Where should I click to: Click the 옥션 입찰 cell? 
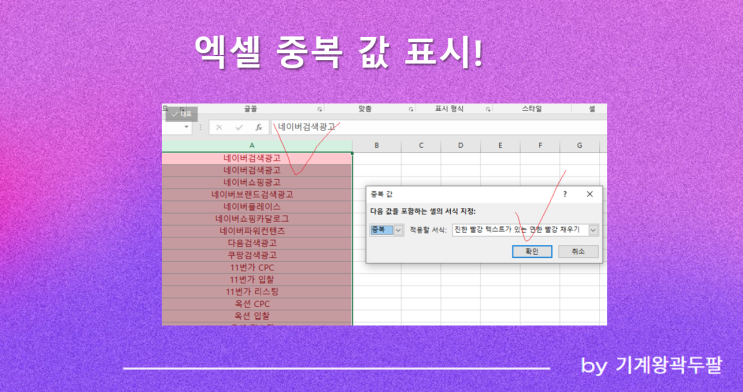[257, 316]
